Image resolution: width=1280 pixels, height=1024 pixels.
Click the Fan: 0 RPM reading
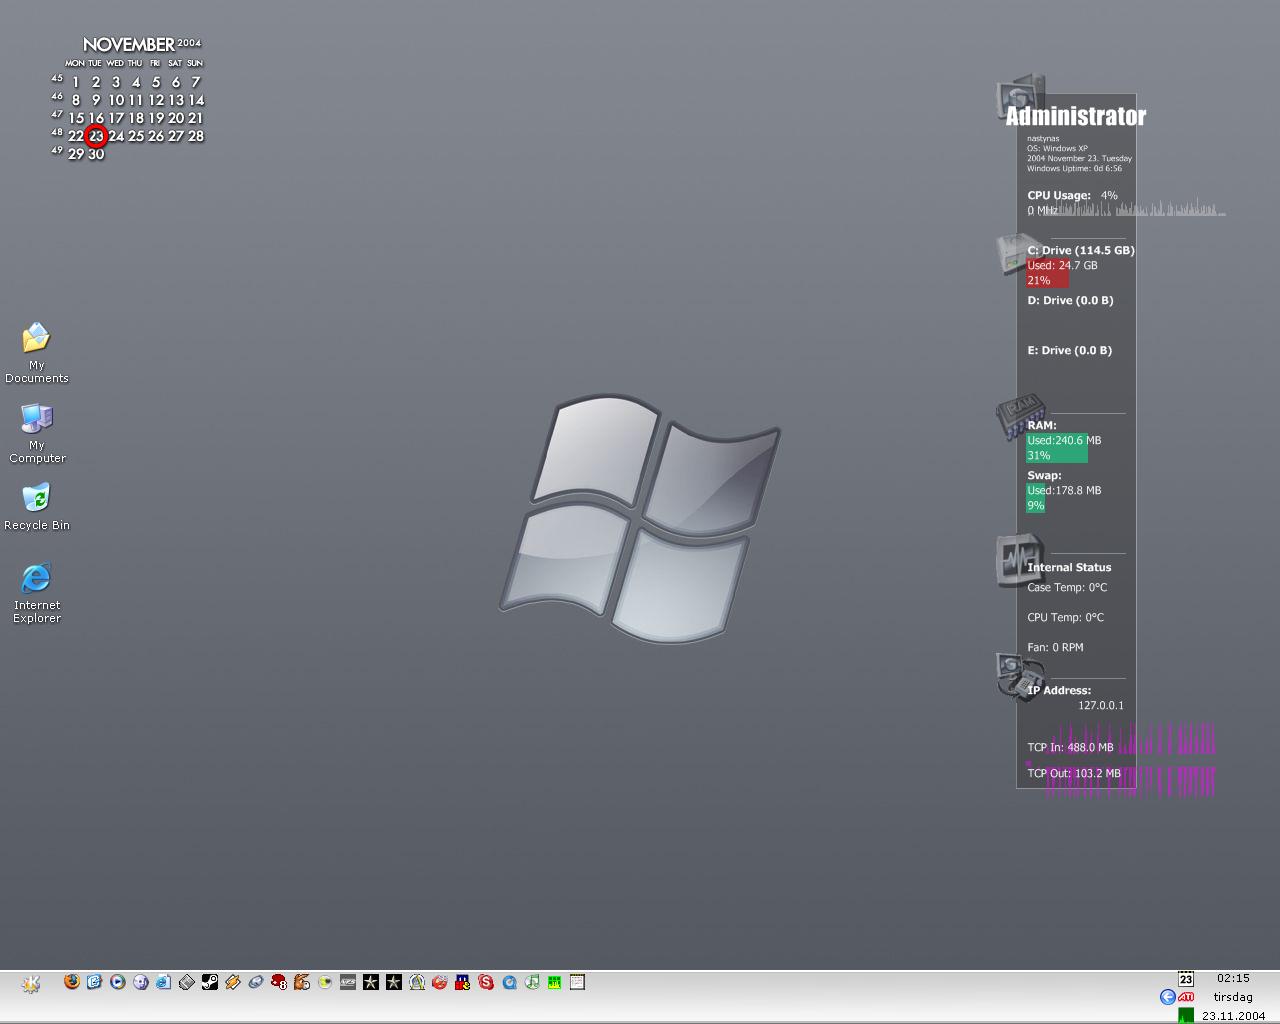(1055, 647)
